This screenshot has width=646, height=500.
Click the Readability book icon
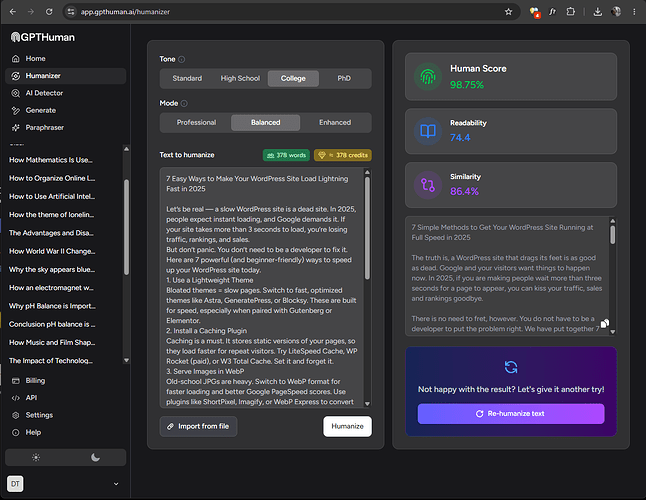click(x=428, y=131)
